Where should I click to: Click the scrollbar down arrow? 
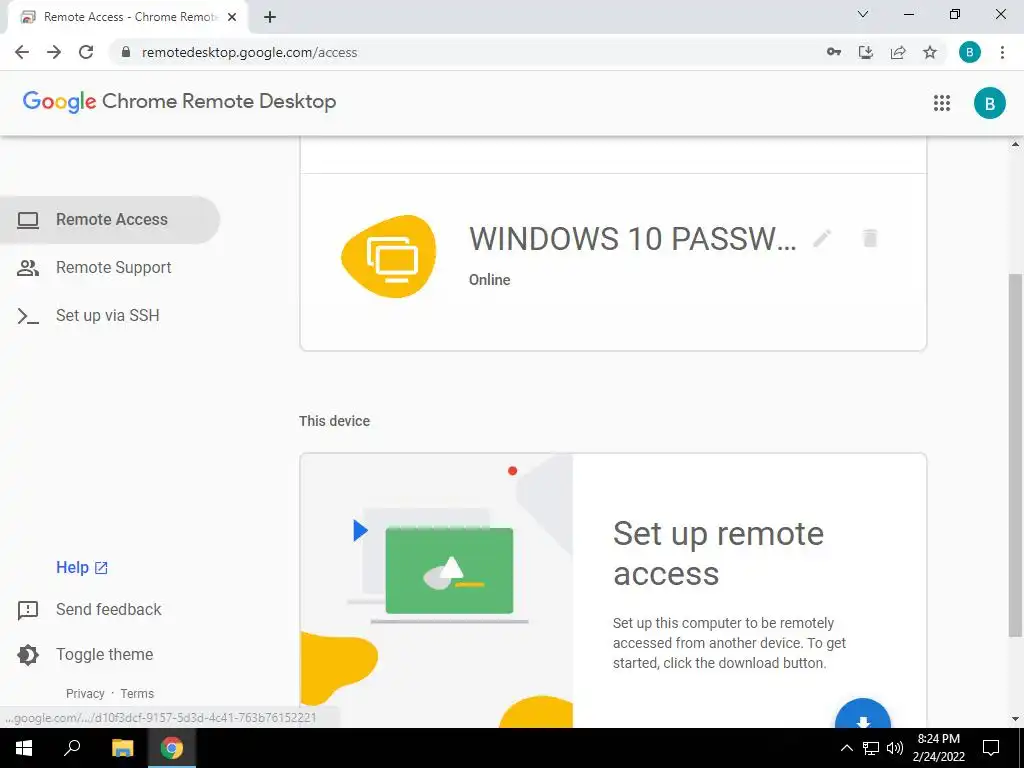pos(1016,719)
